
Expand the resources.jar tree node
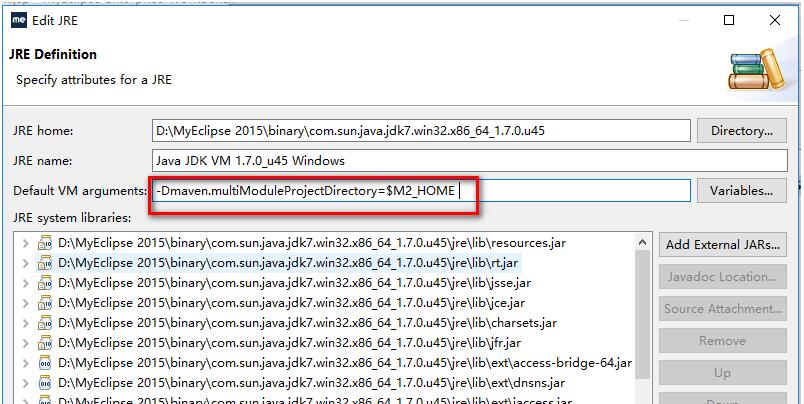tap(26, 243)
